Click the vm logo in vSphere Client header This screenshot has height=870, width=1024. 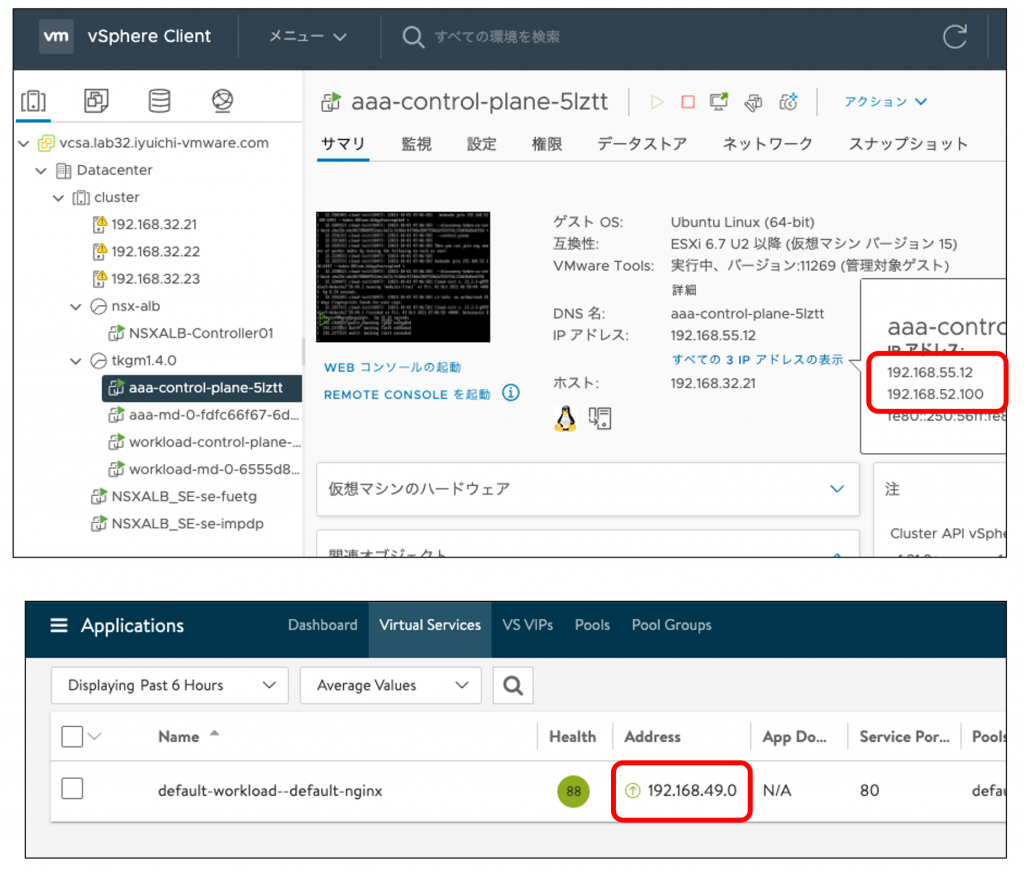[x=56, y=36]
